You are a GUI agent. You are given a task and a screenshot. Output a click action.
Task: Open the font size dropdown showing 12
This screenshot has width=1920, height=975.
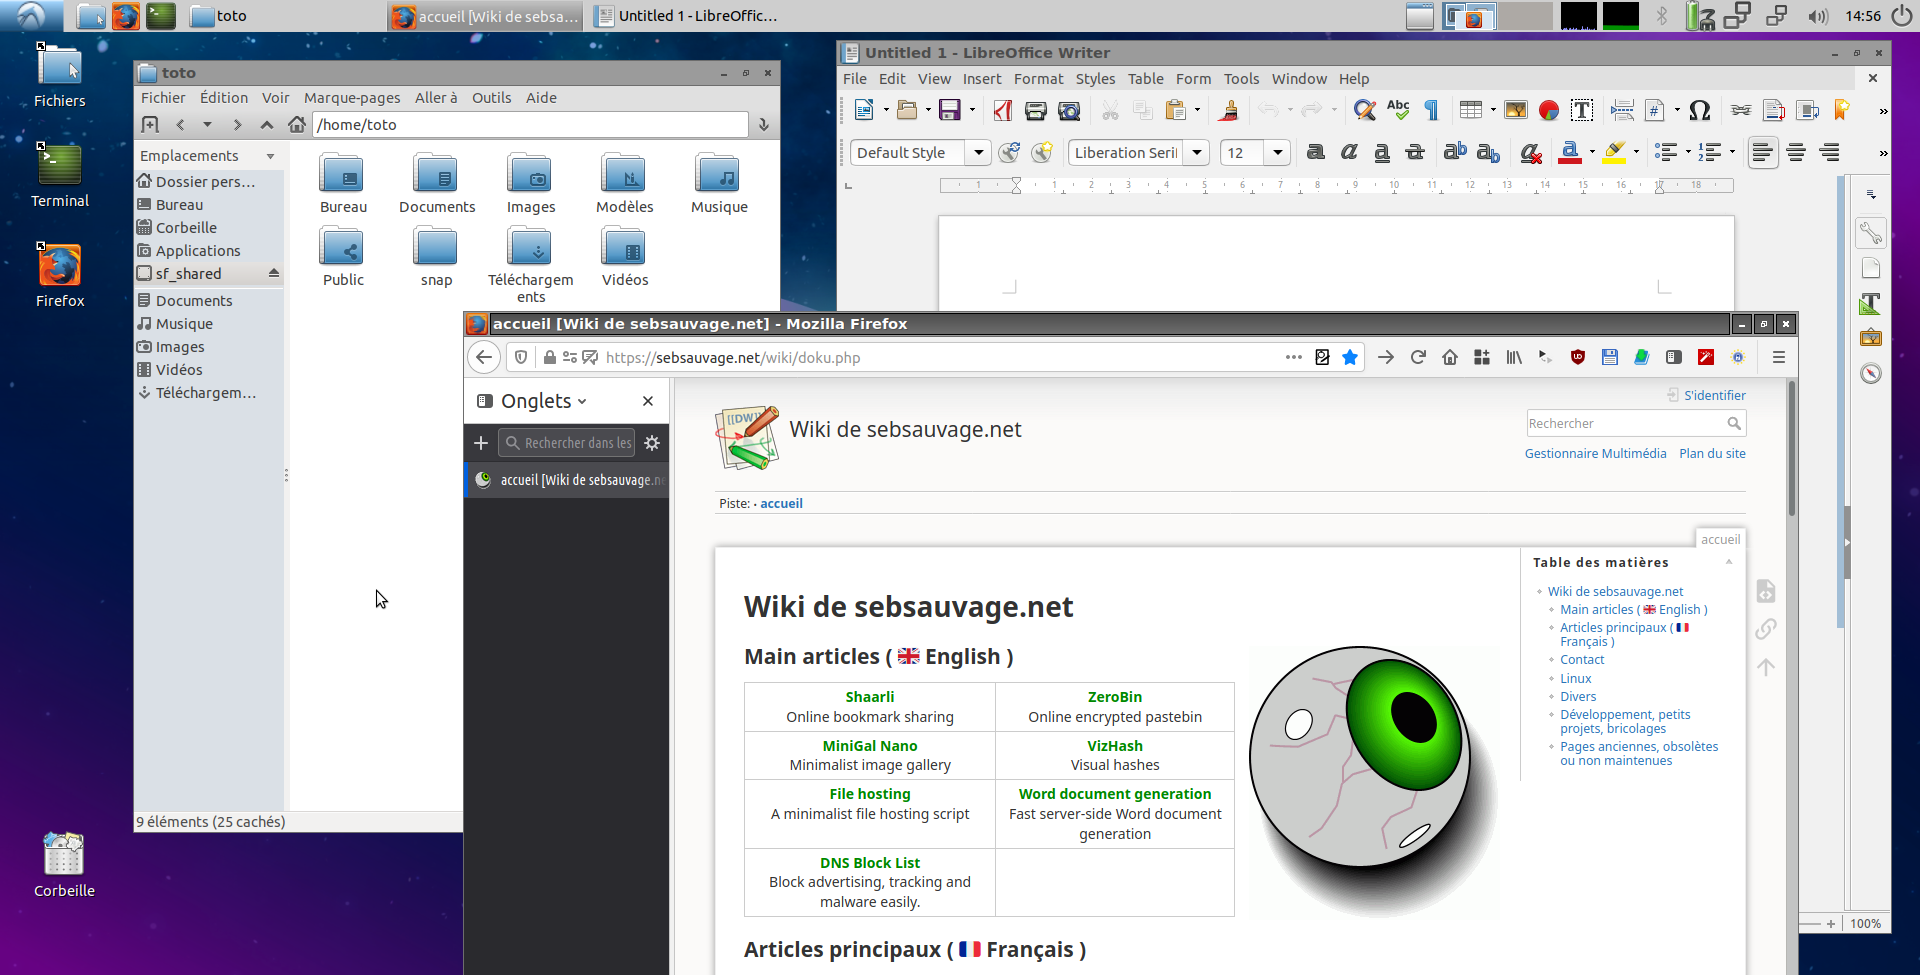(x=1277, y=152)
